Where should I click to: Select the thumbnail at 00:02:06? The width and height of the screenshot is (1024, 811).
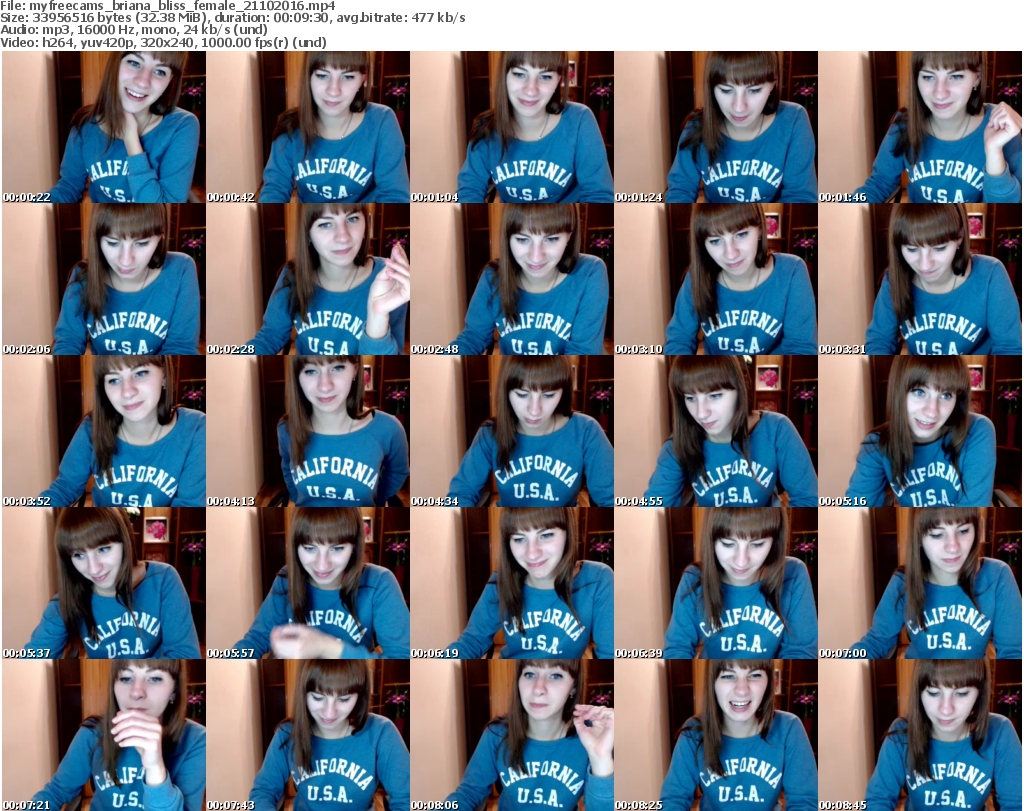pos(103,279)
